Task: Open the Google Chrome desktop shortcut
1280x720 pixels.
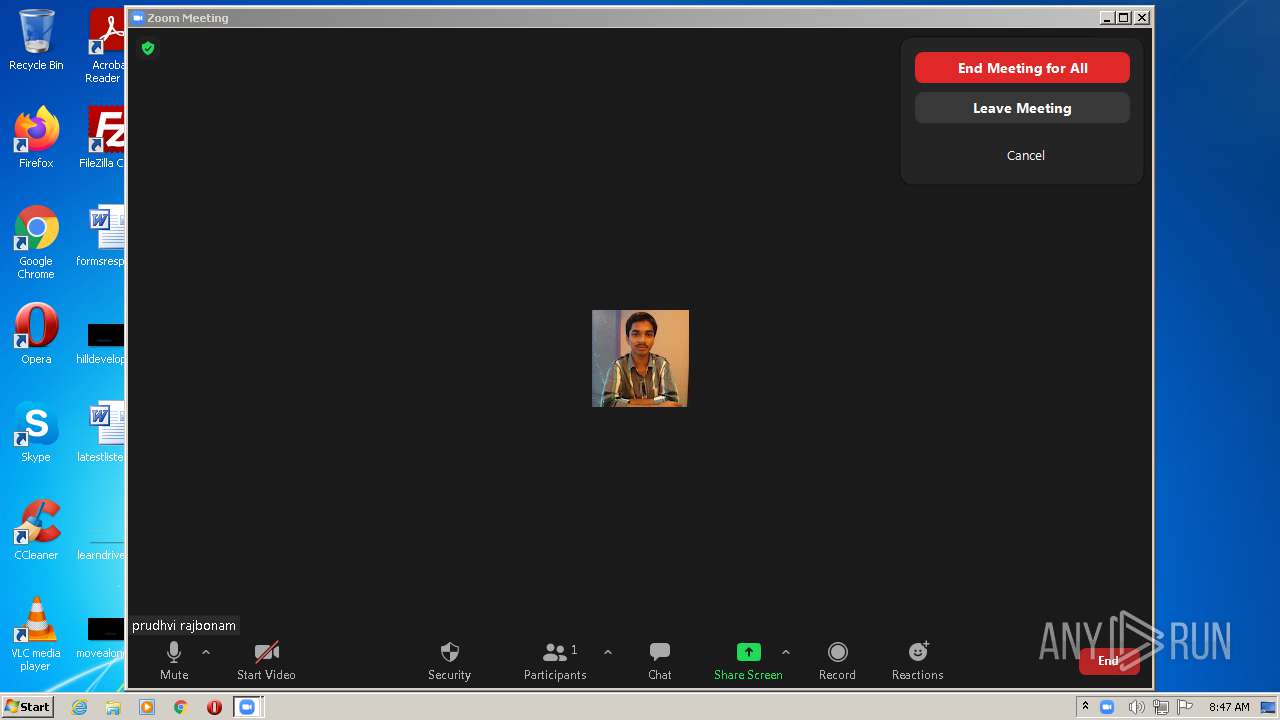Action: (36, 242)
